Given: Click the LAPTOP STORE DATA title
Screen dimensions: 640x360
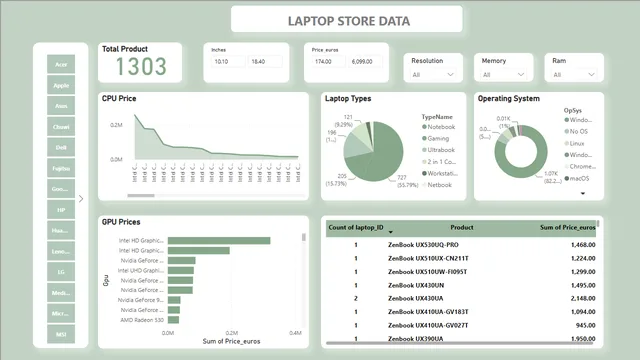Looking at the screenshot, I should [x=349, y=21].
